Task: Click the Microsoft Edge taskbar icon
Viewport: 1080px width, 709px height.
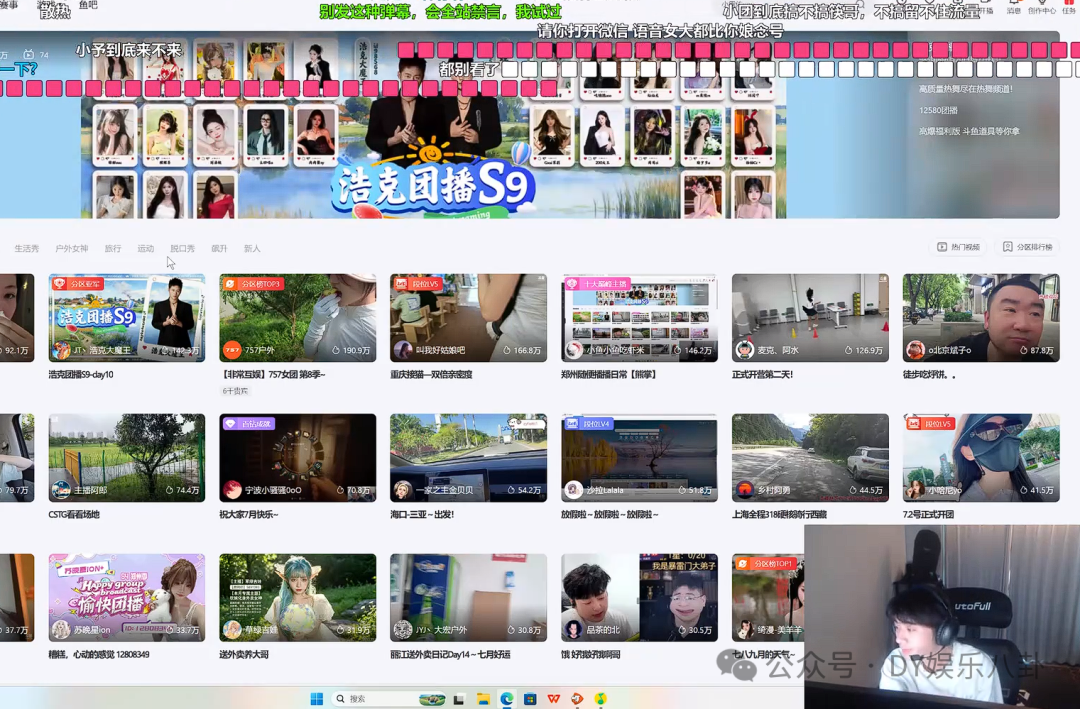Action: [507, 699]
